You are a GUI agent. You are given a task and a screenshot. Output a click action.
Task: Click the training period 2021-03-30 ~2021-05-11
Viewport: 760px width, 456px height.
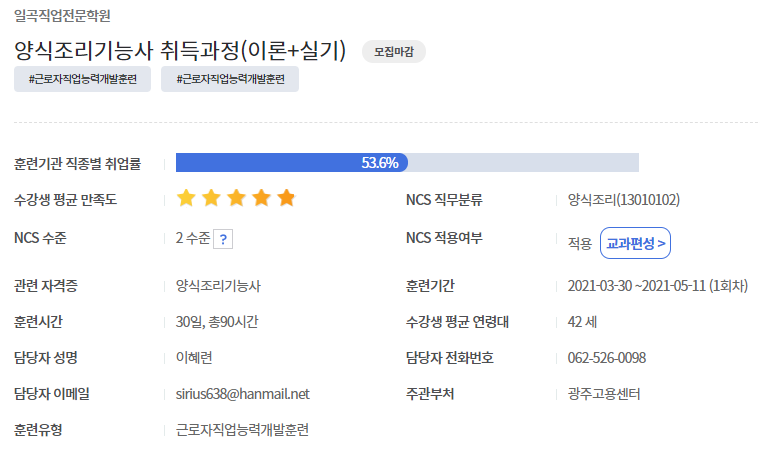tap(636, 286)
